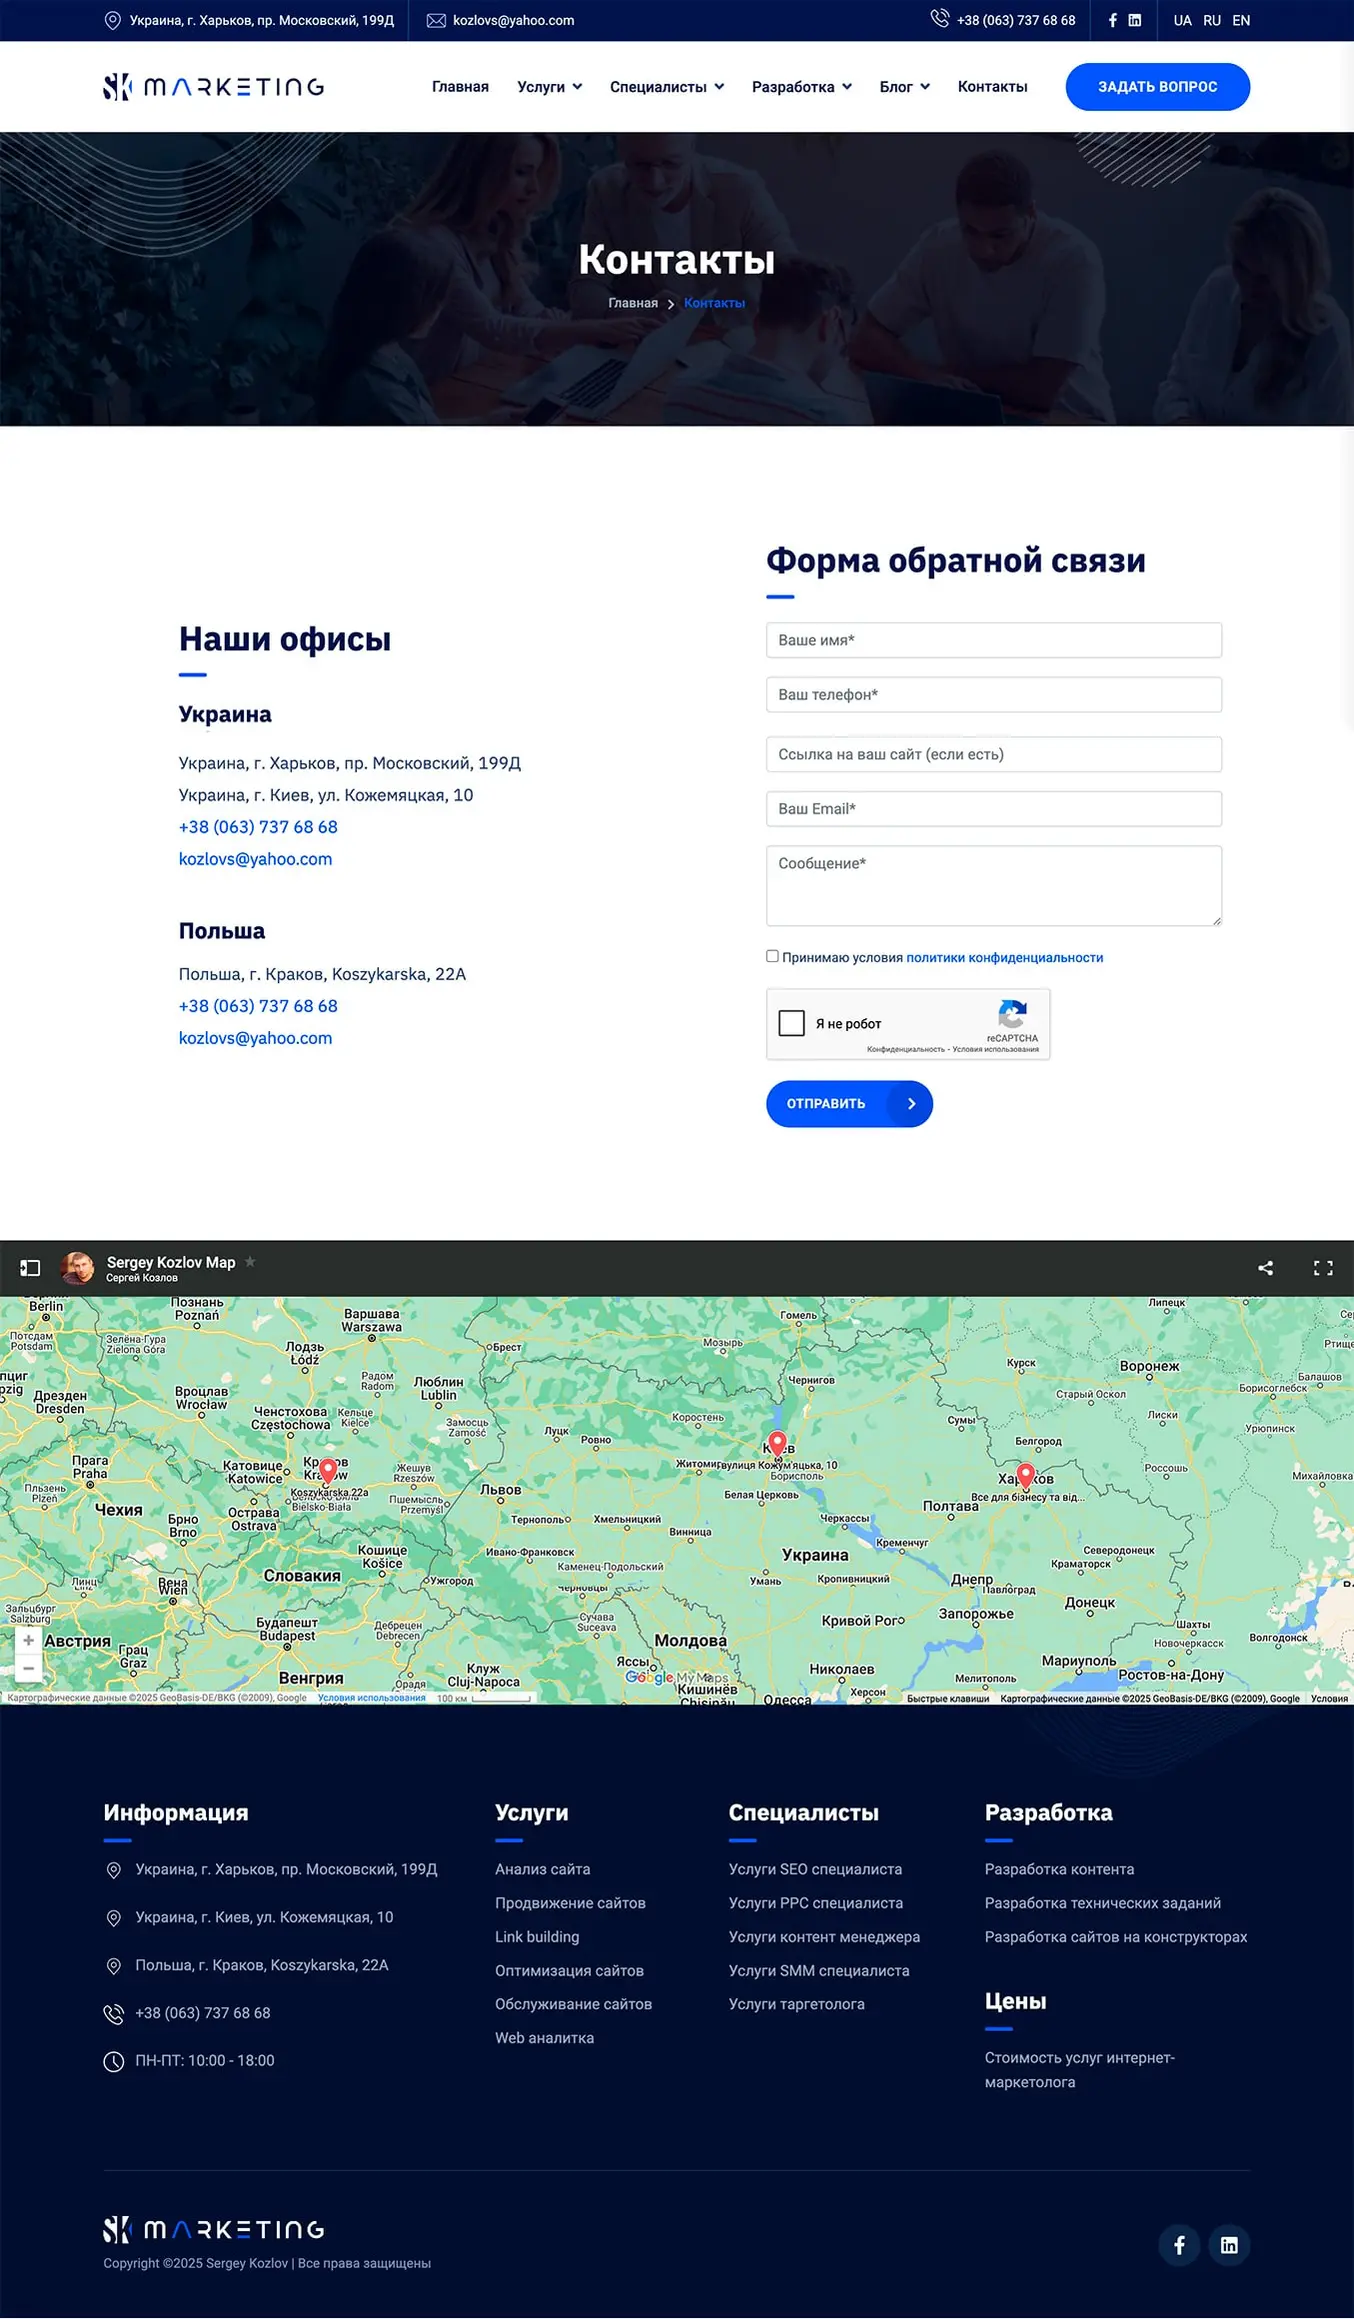The height and width of the screenshot is (2319, 1354).
Task: Open footer Разработка сайтов на конструкторах
Action: [x=1116, y=1937]
